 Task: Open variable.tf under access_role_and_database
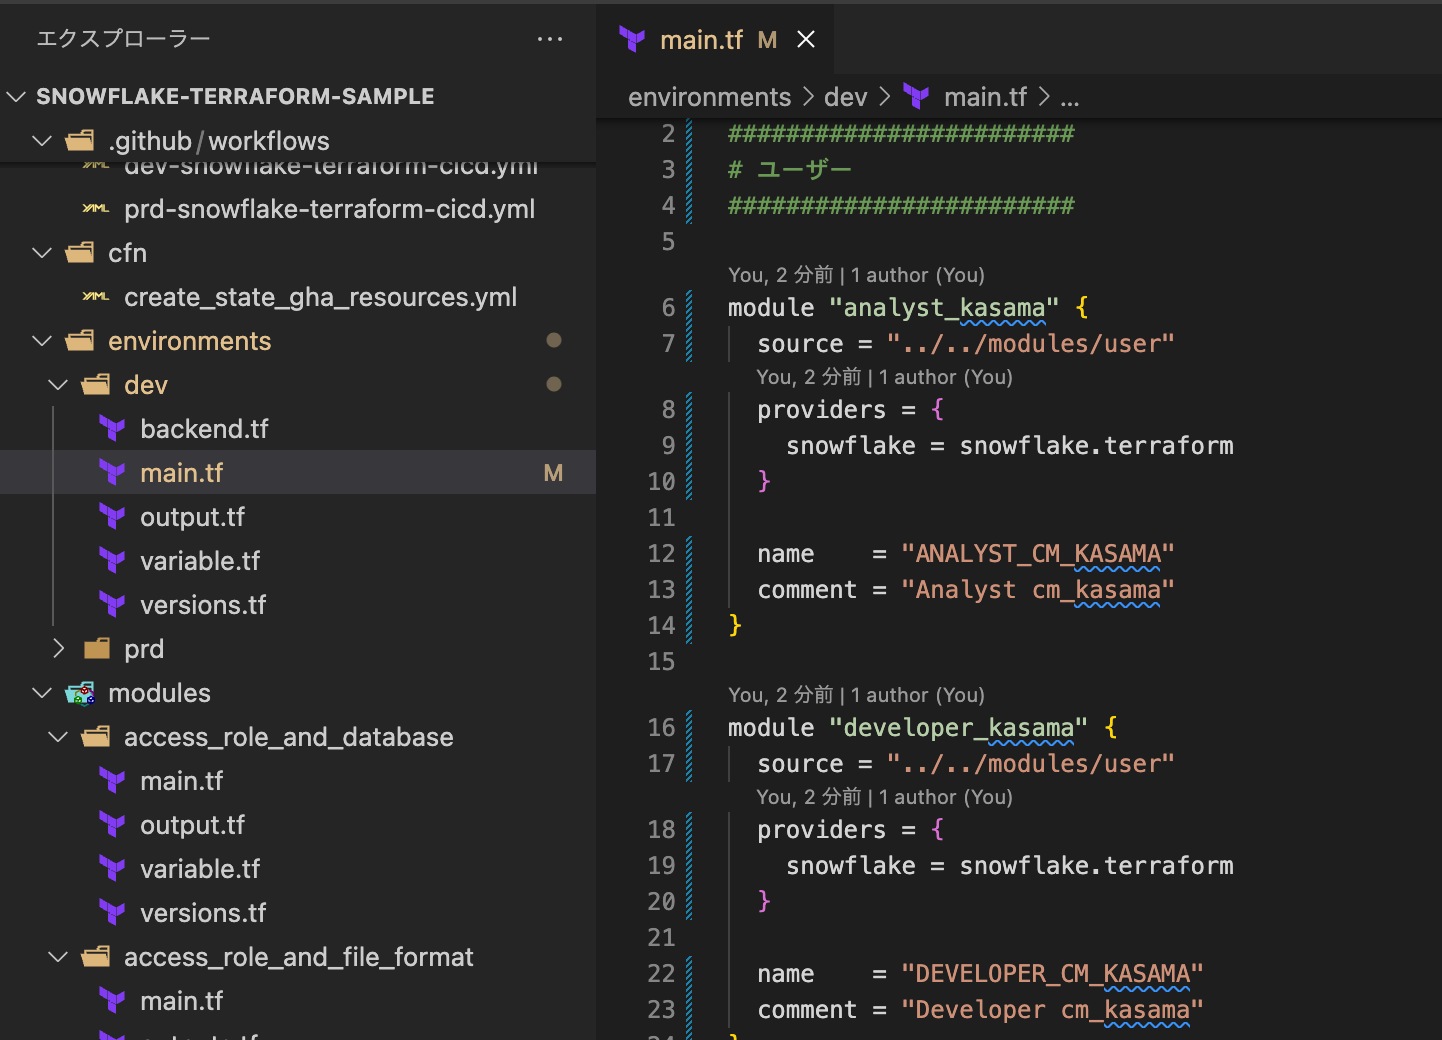(x=200, y=869)
